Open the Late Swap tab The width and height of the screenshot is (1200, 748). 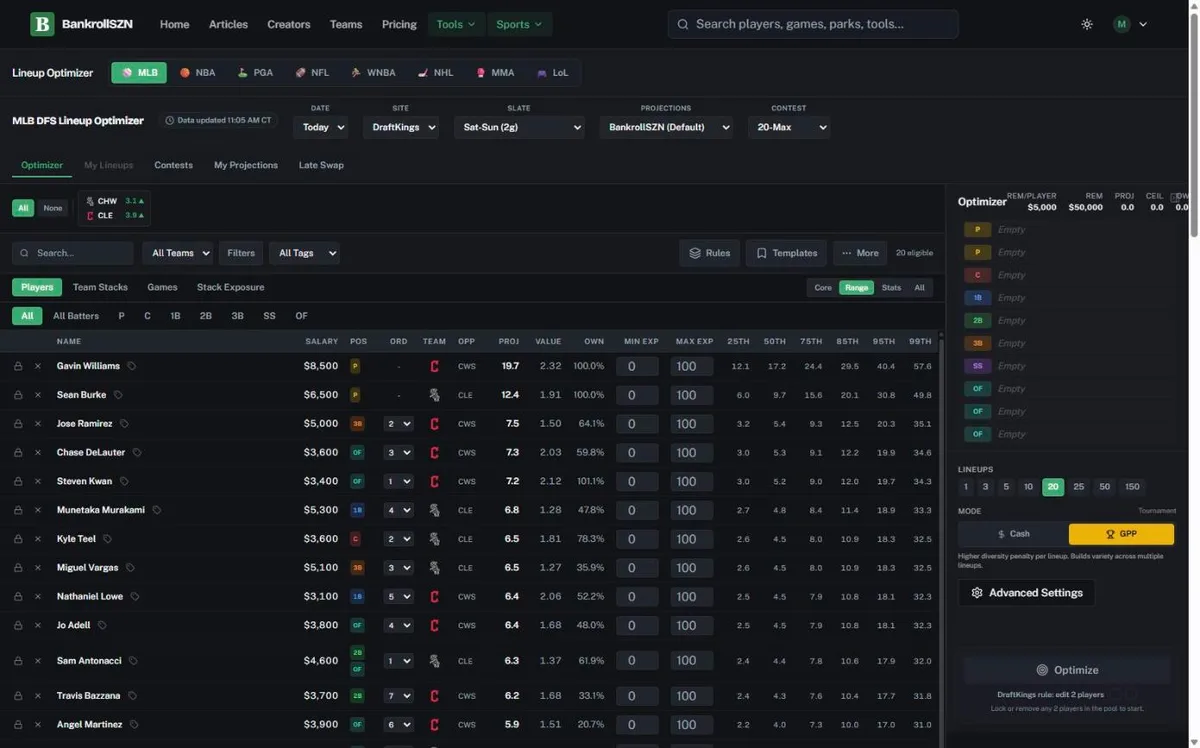click(321, 165)
